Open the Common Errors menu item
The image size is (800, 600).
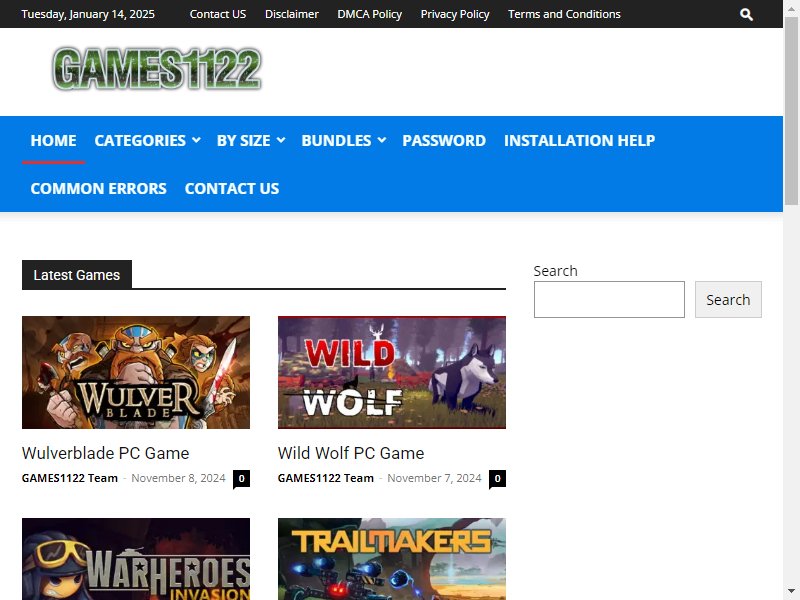tap(98, 188)
